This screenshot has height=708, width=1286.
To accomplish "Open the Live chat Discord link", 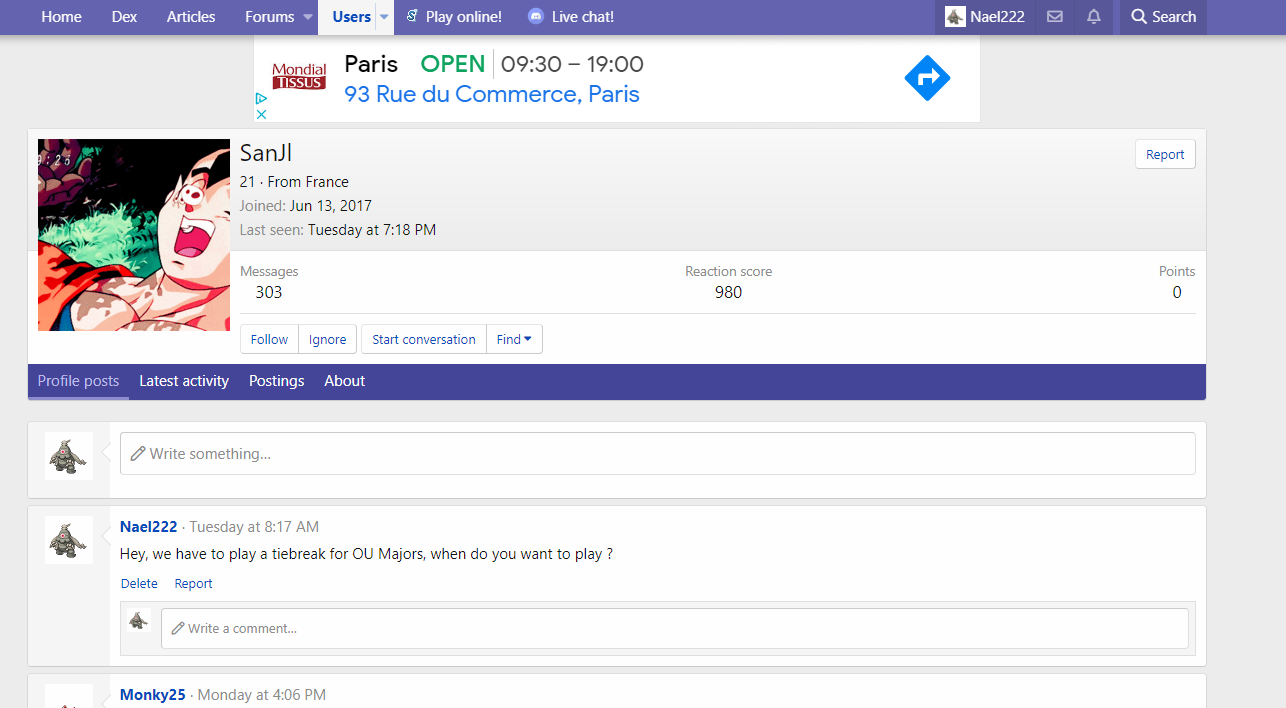I will click(x=571, y=17).
